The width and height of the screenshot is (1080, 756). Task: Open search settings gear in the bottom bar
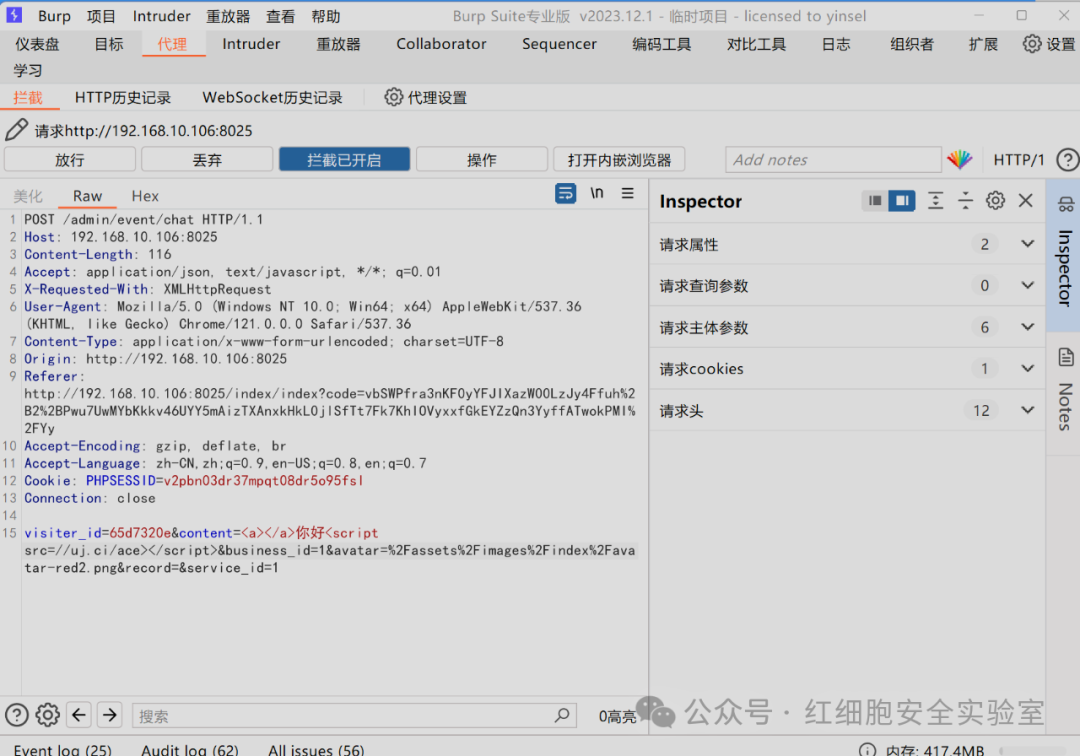(x=48, y=715)
